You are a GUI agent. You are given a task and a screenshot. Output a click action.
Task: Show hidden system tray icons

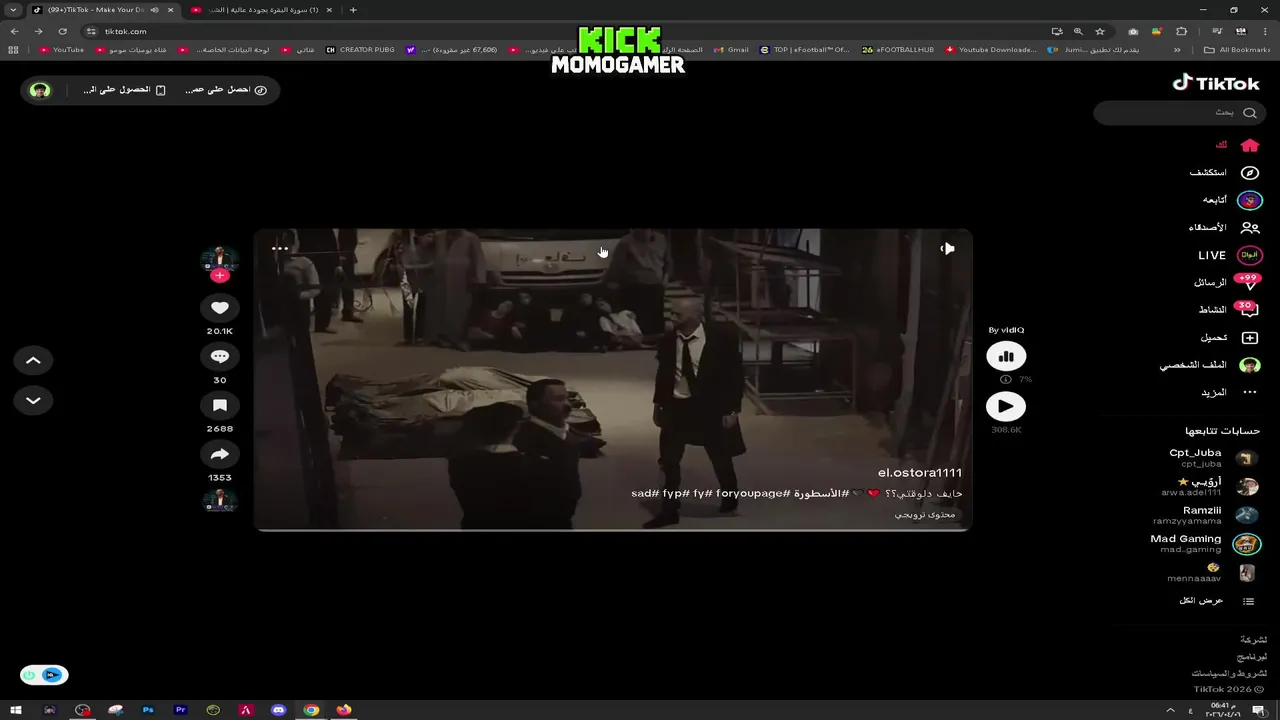[1170, 710]
